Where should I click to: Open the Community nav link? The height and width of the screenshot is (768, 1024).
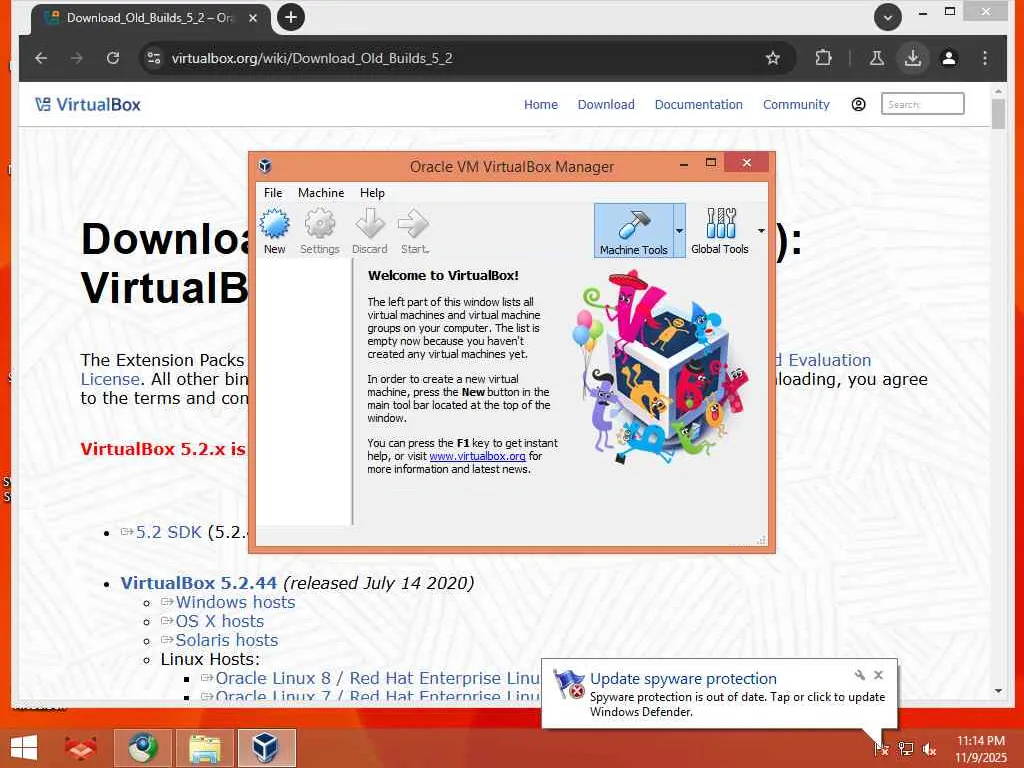[x=796, y=104]
